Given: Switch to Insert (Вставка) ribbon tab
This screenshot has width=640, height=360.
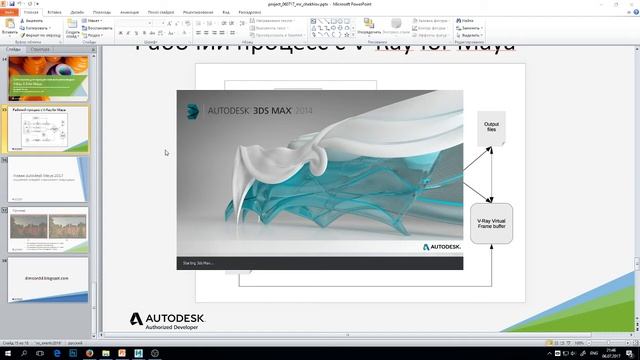Looking at the screenshot, I should [54, 12].
